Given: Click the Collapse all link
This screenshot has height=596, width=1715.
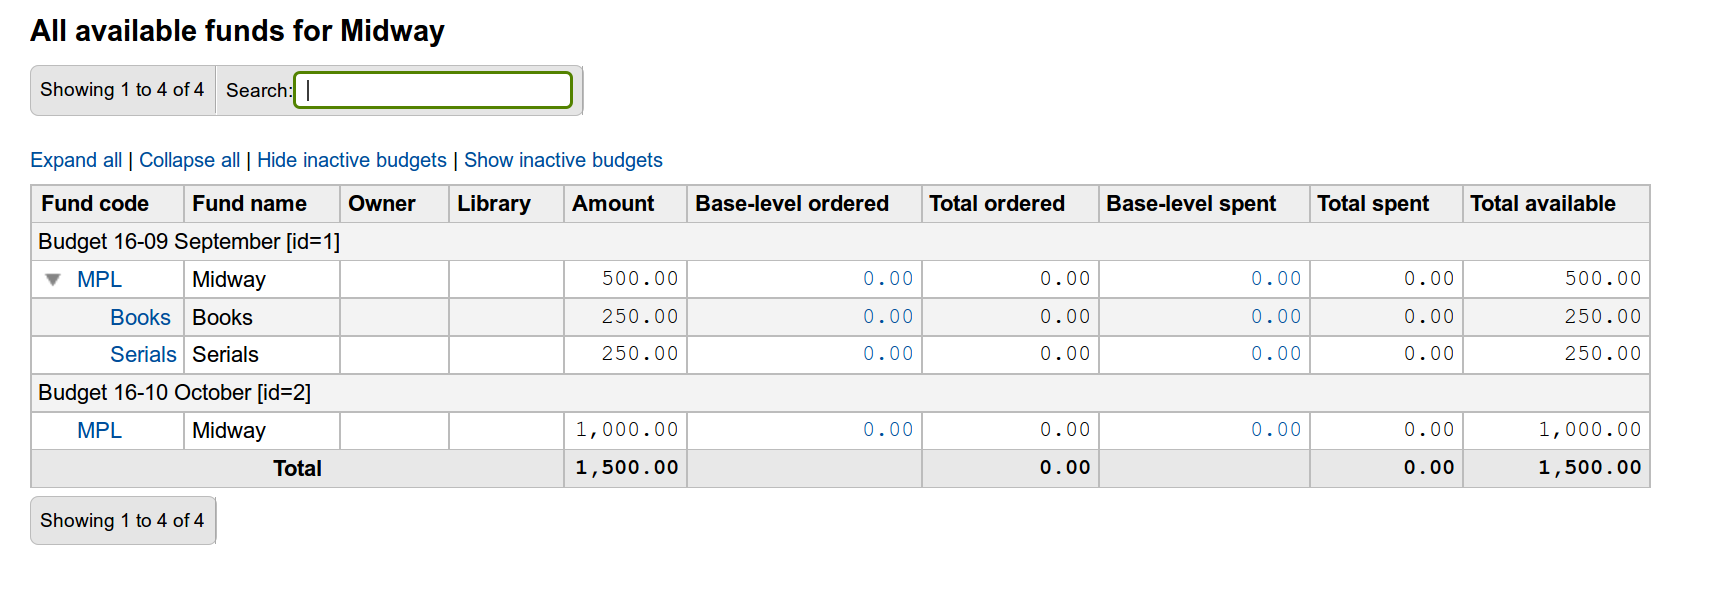Looking at the screenshot, I should pos(189,160).
